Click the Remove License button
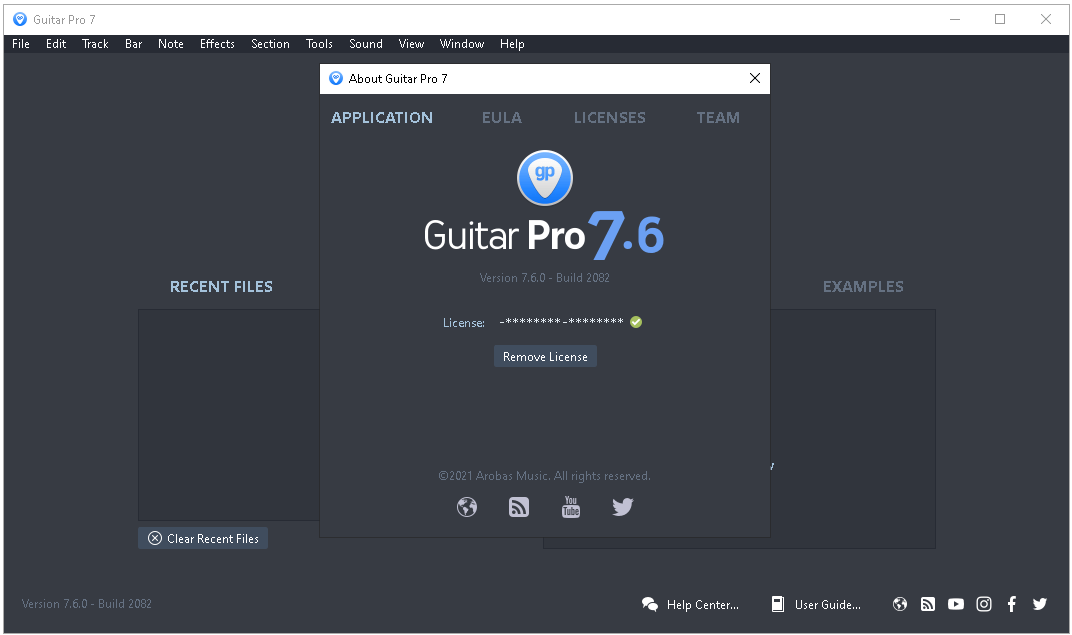The height and width of the screenshot is (635, 1072). [x=546, y=356]
